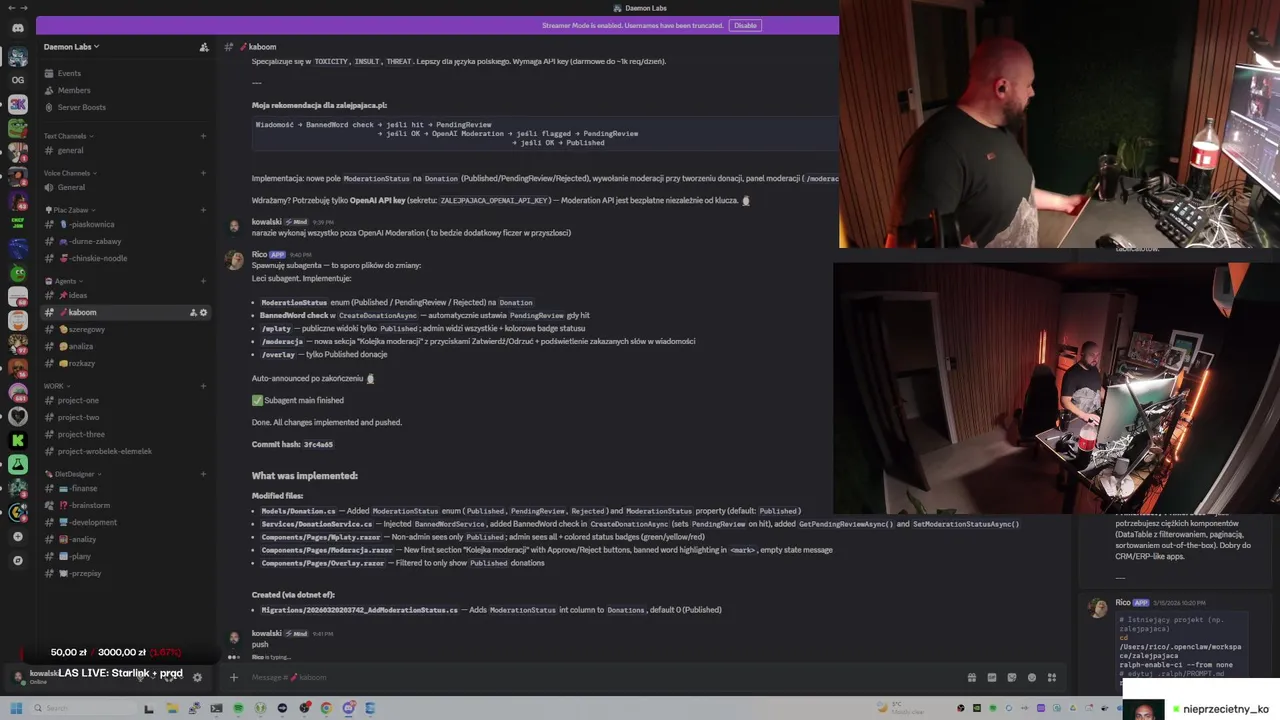Click the attach plus icon in message box
The height and width of the screenshot is (720, 1280).
[234, 677]
